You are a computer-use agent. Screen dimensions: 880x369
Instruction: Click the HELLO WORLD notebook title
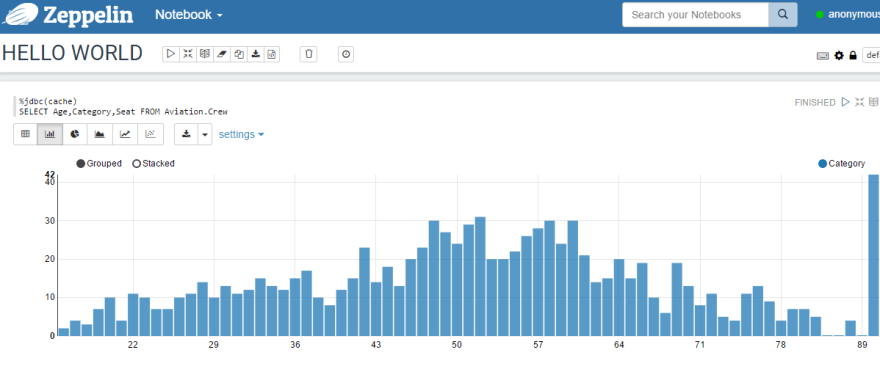pos(72,53)
